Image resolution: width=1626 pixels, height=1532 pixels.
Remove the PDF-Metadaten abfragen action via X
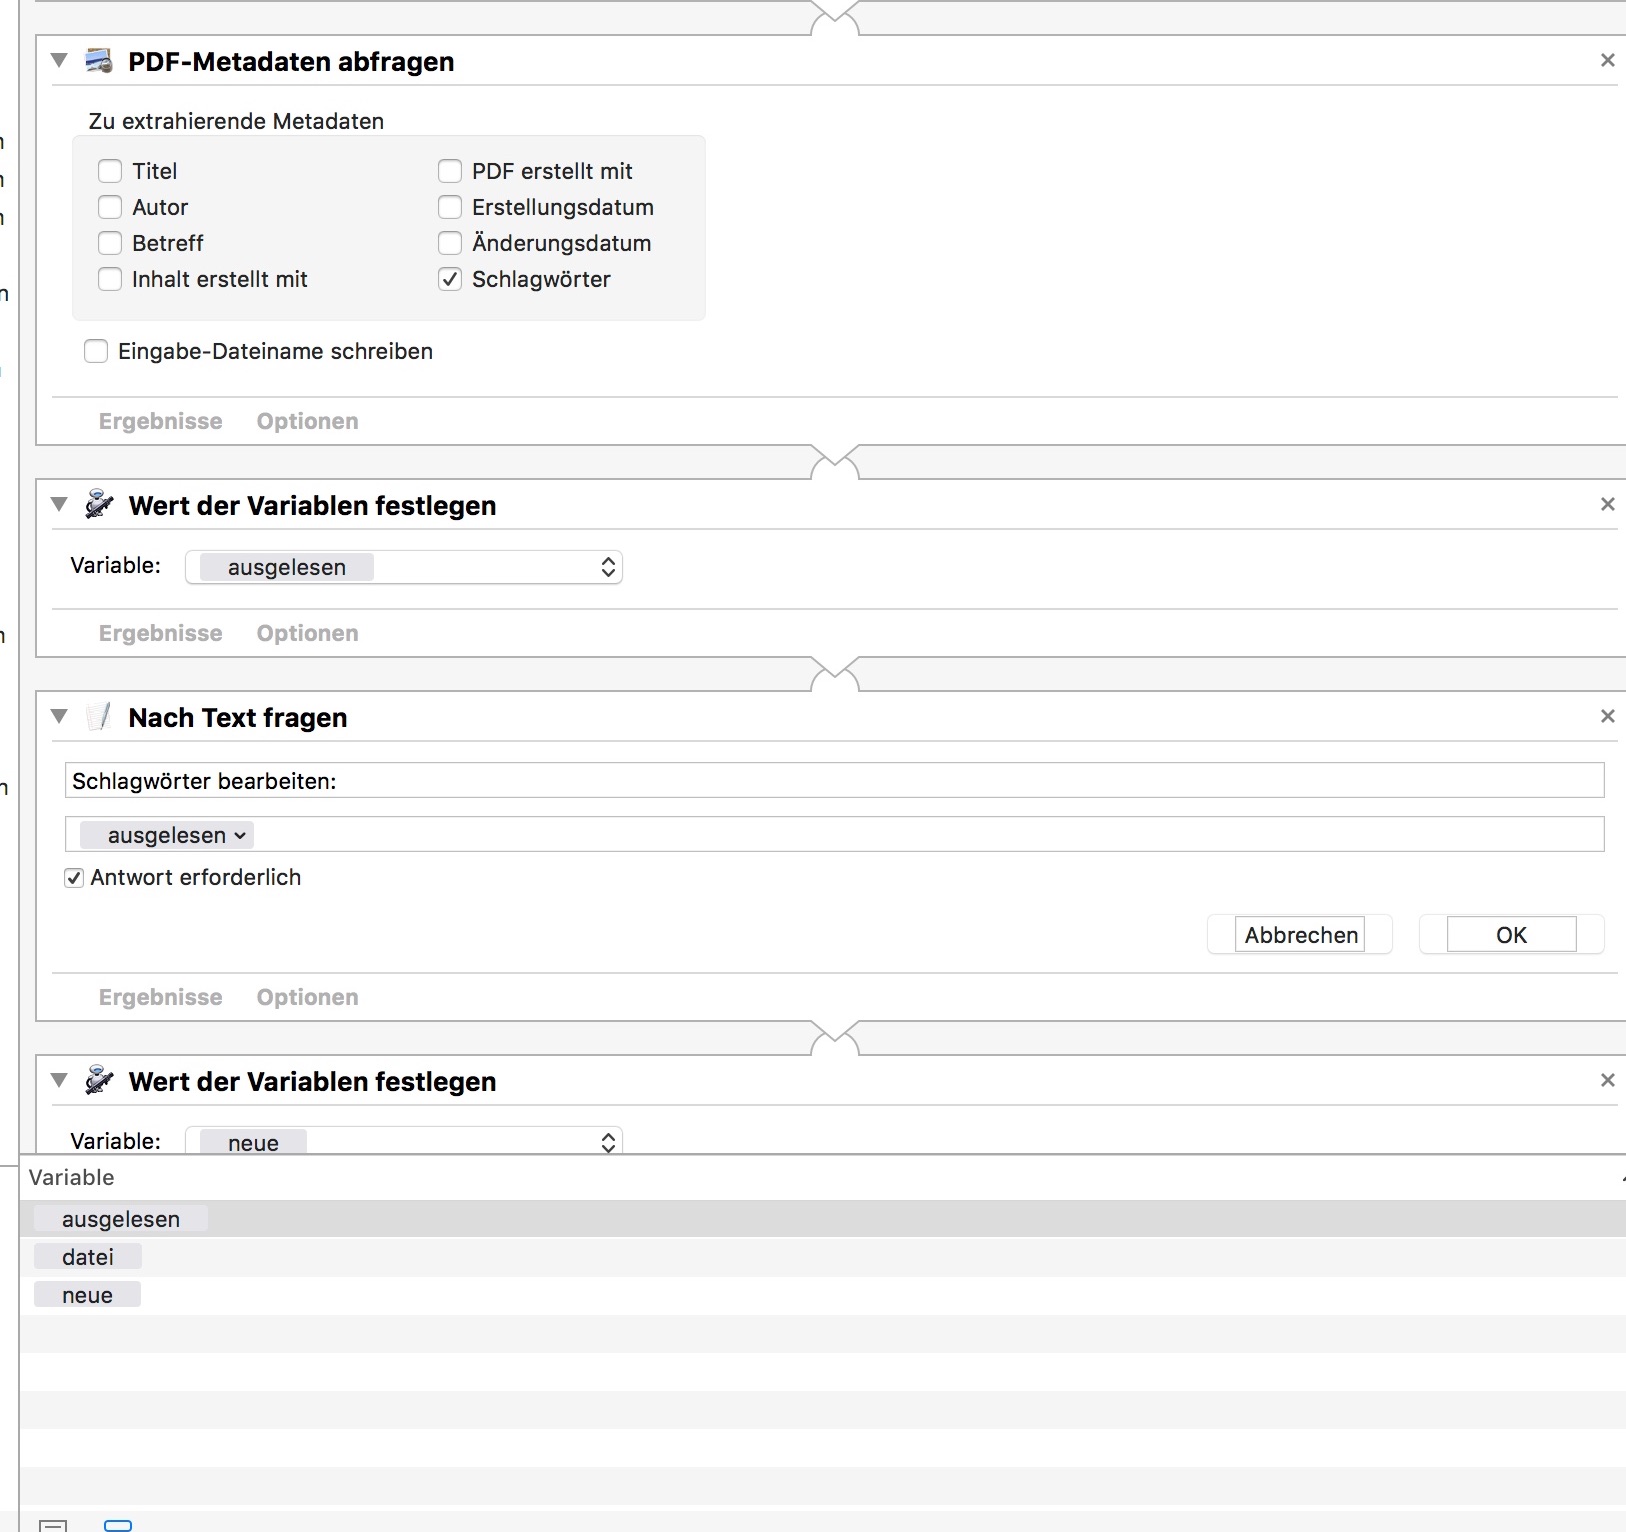tap(1607, 61)
